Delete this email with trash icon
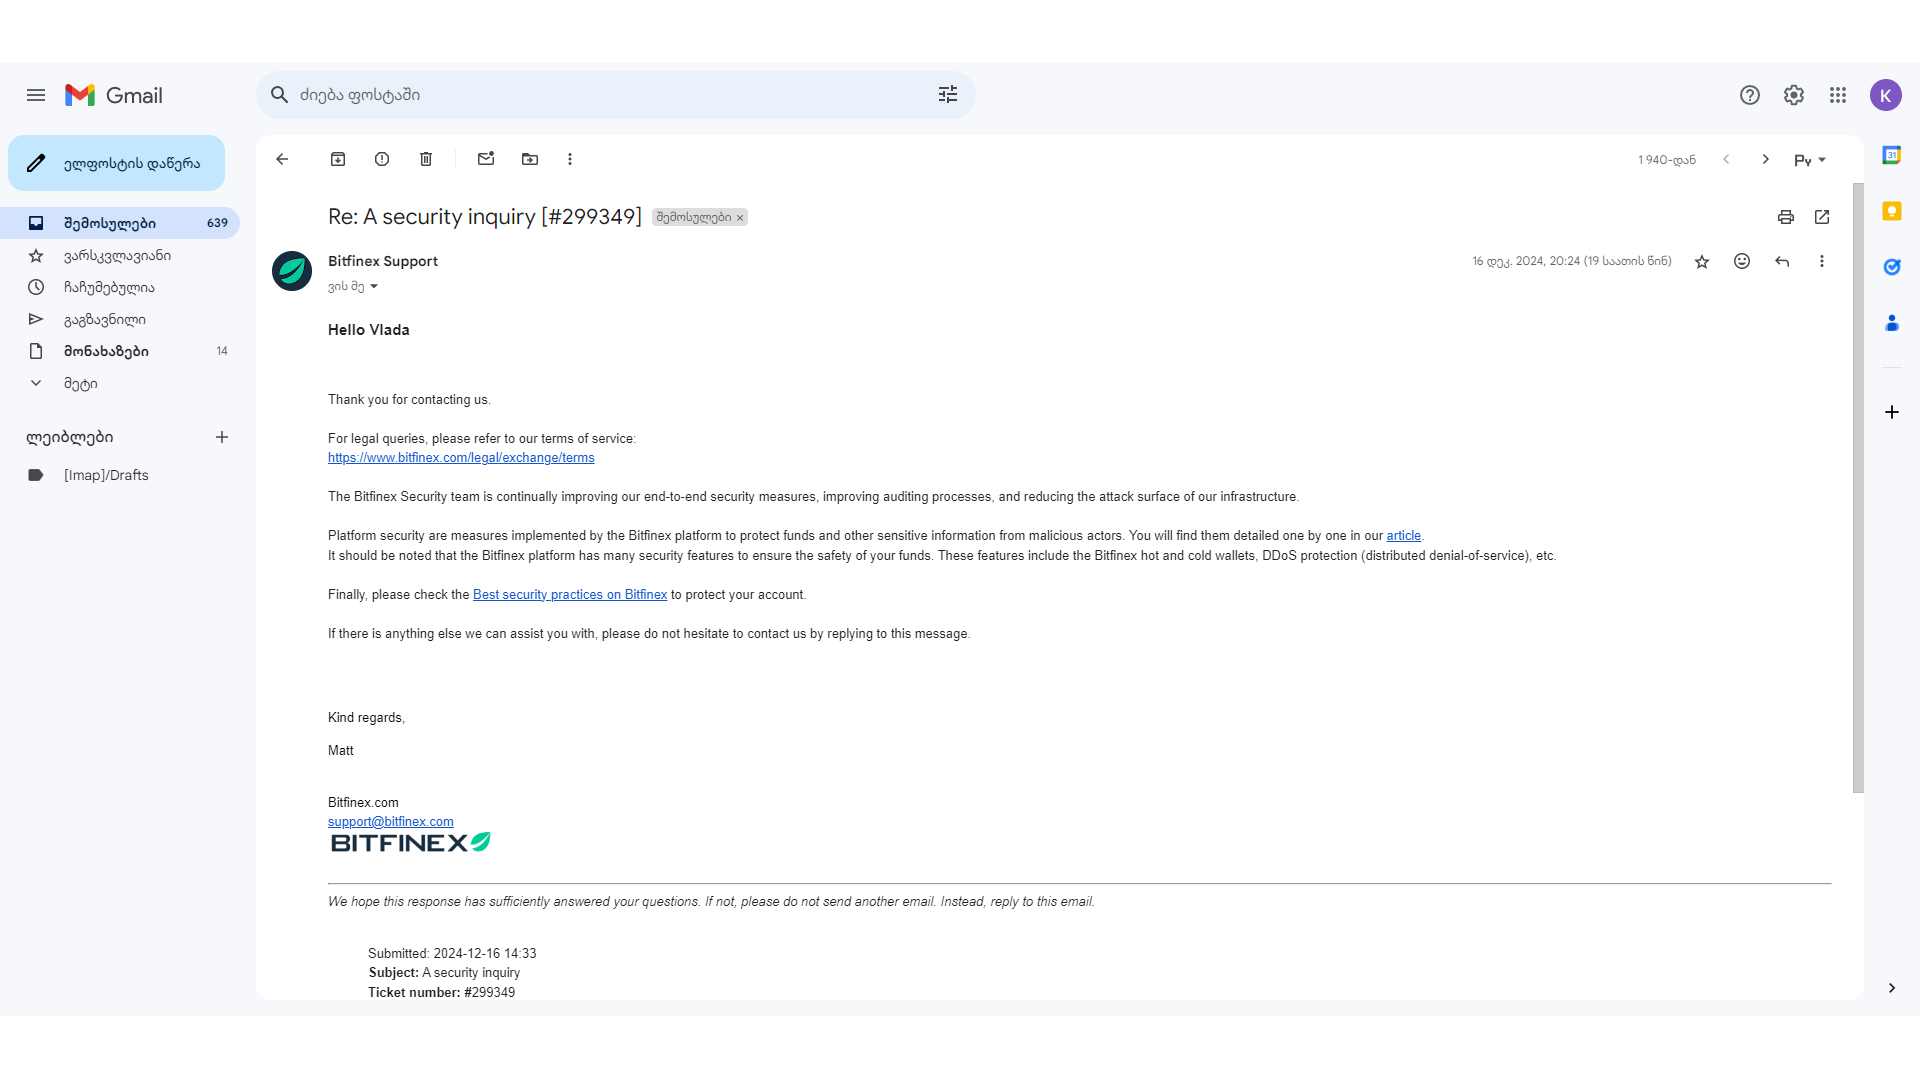 click(426, 159)
